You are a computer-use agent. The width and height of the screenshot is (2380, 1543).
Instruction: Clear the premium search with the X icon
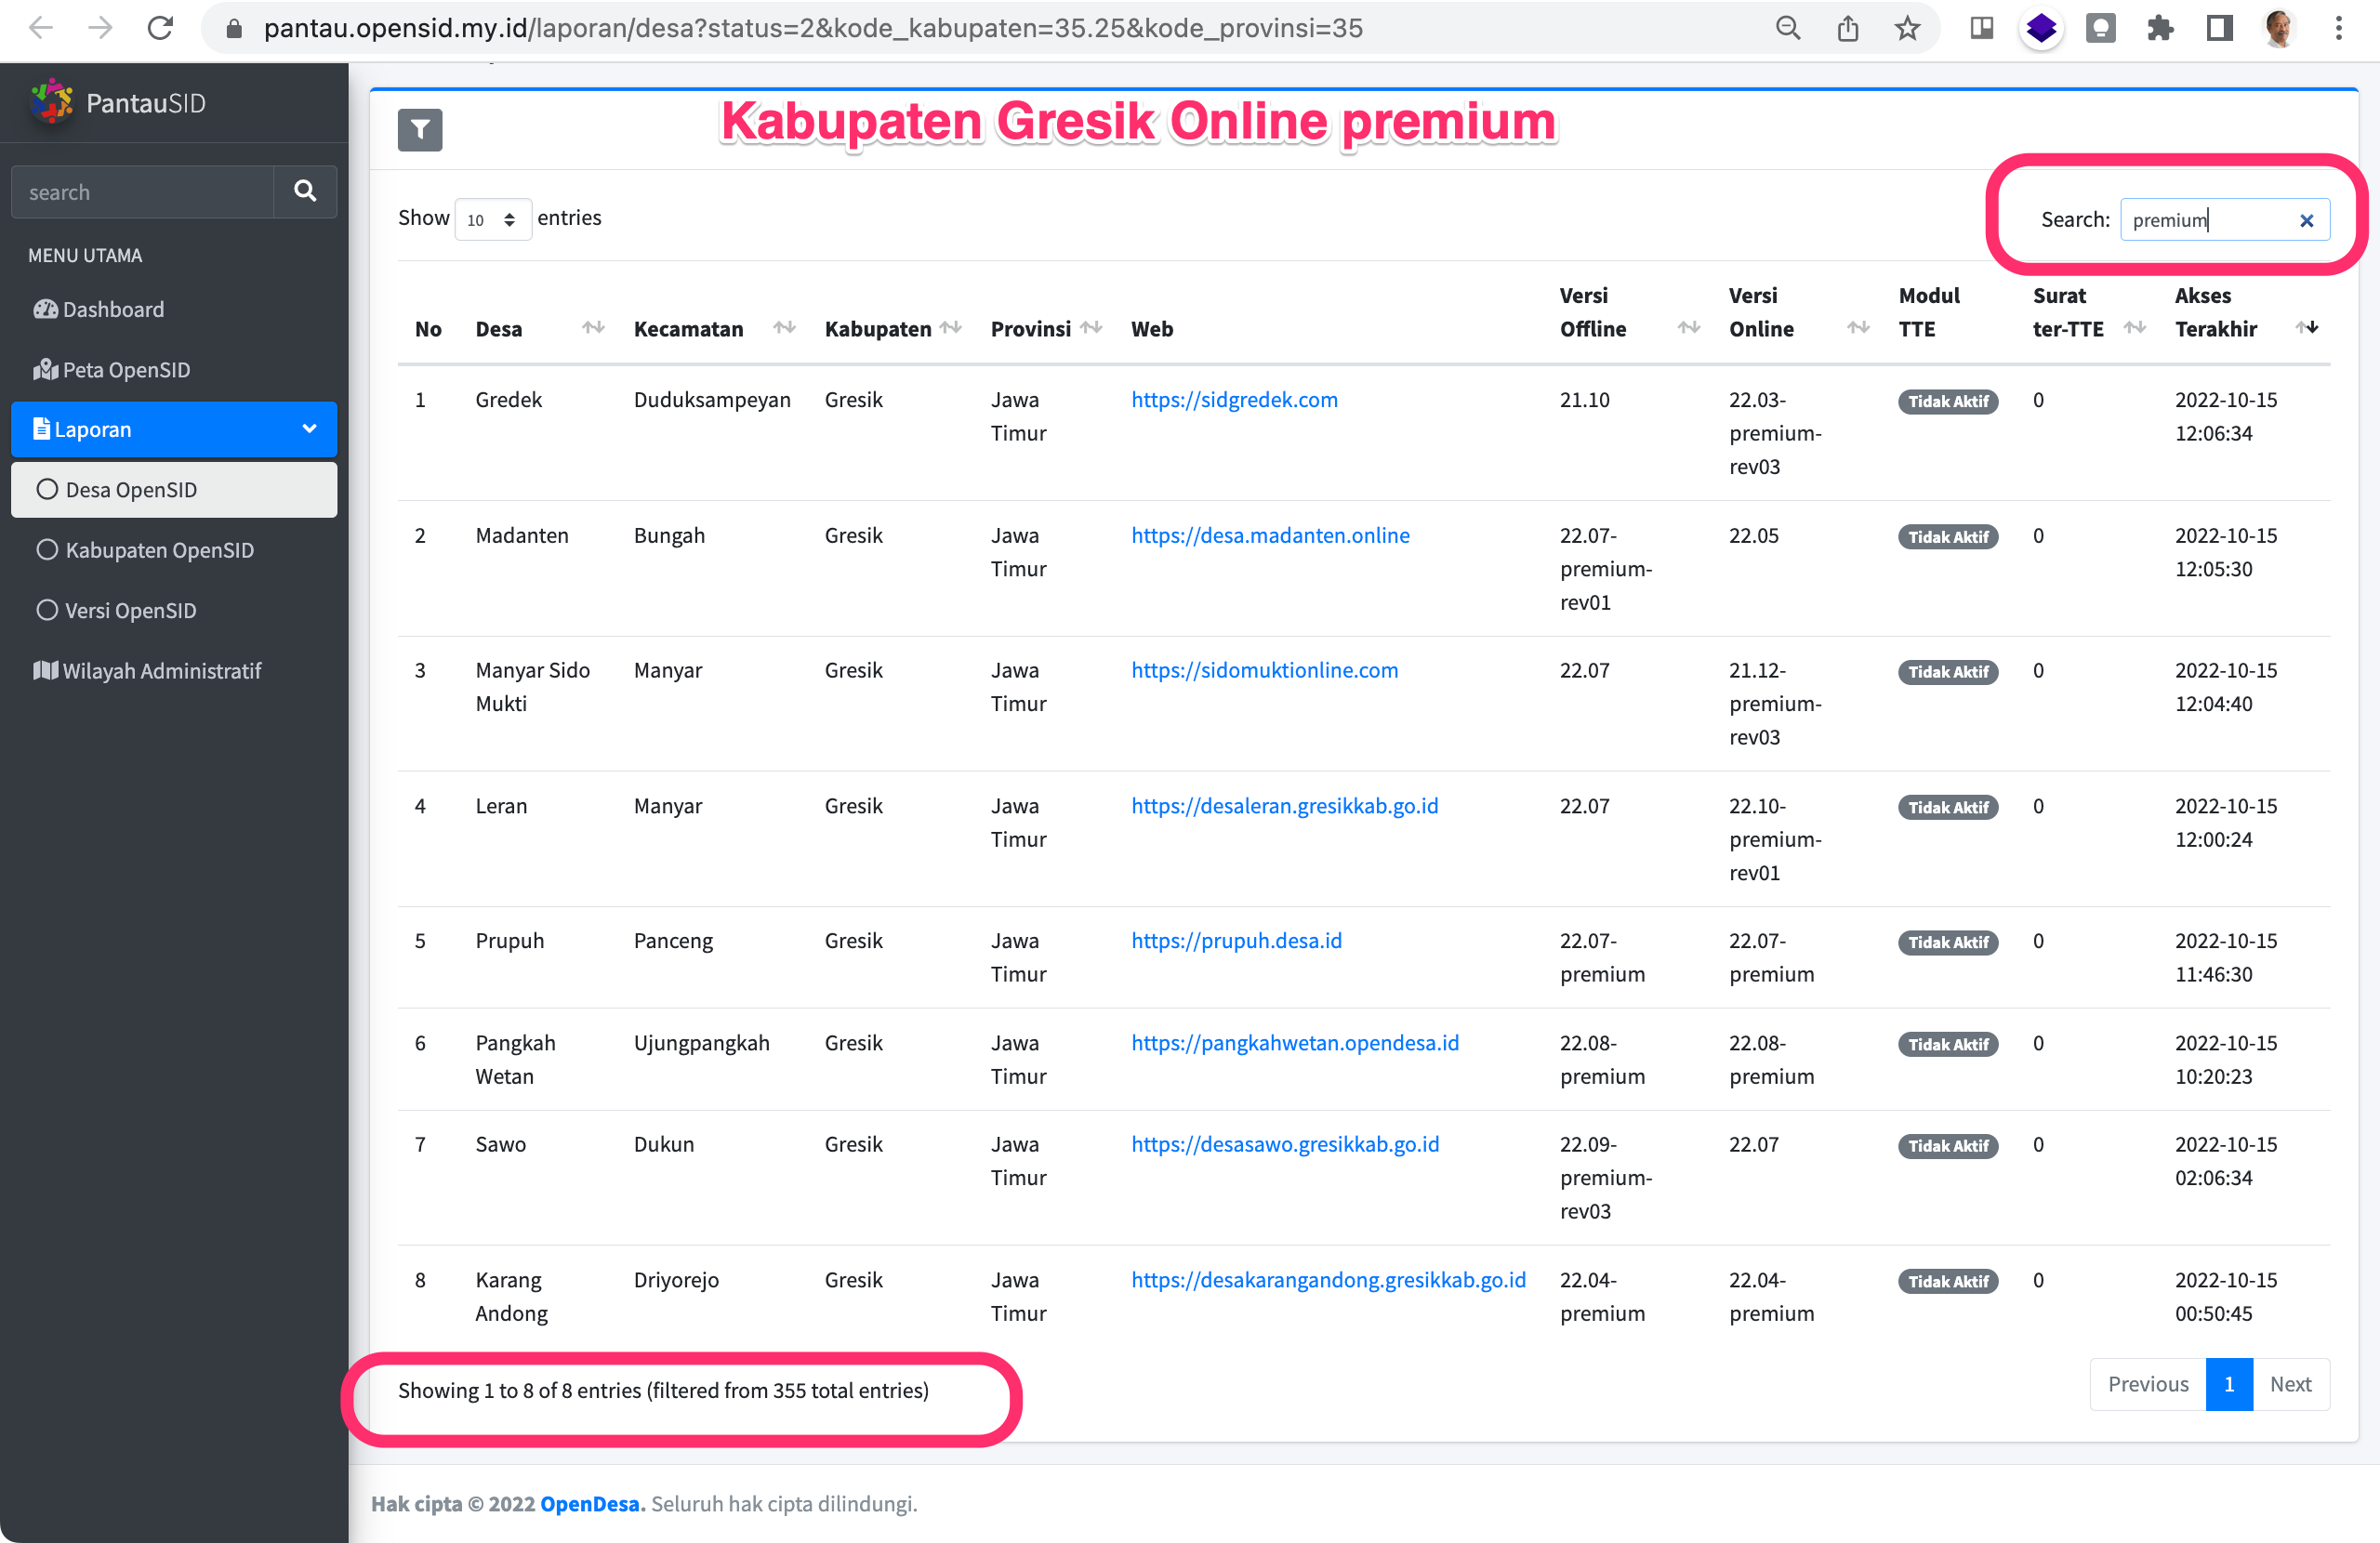(2307, 220)
